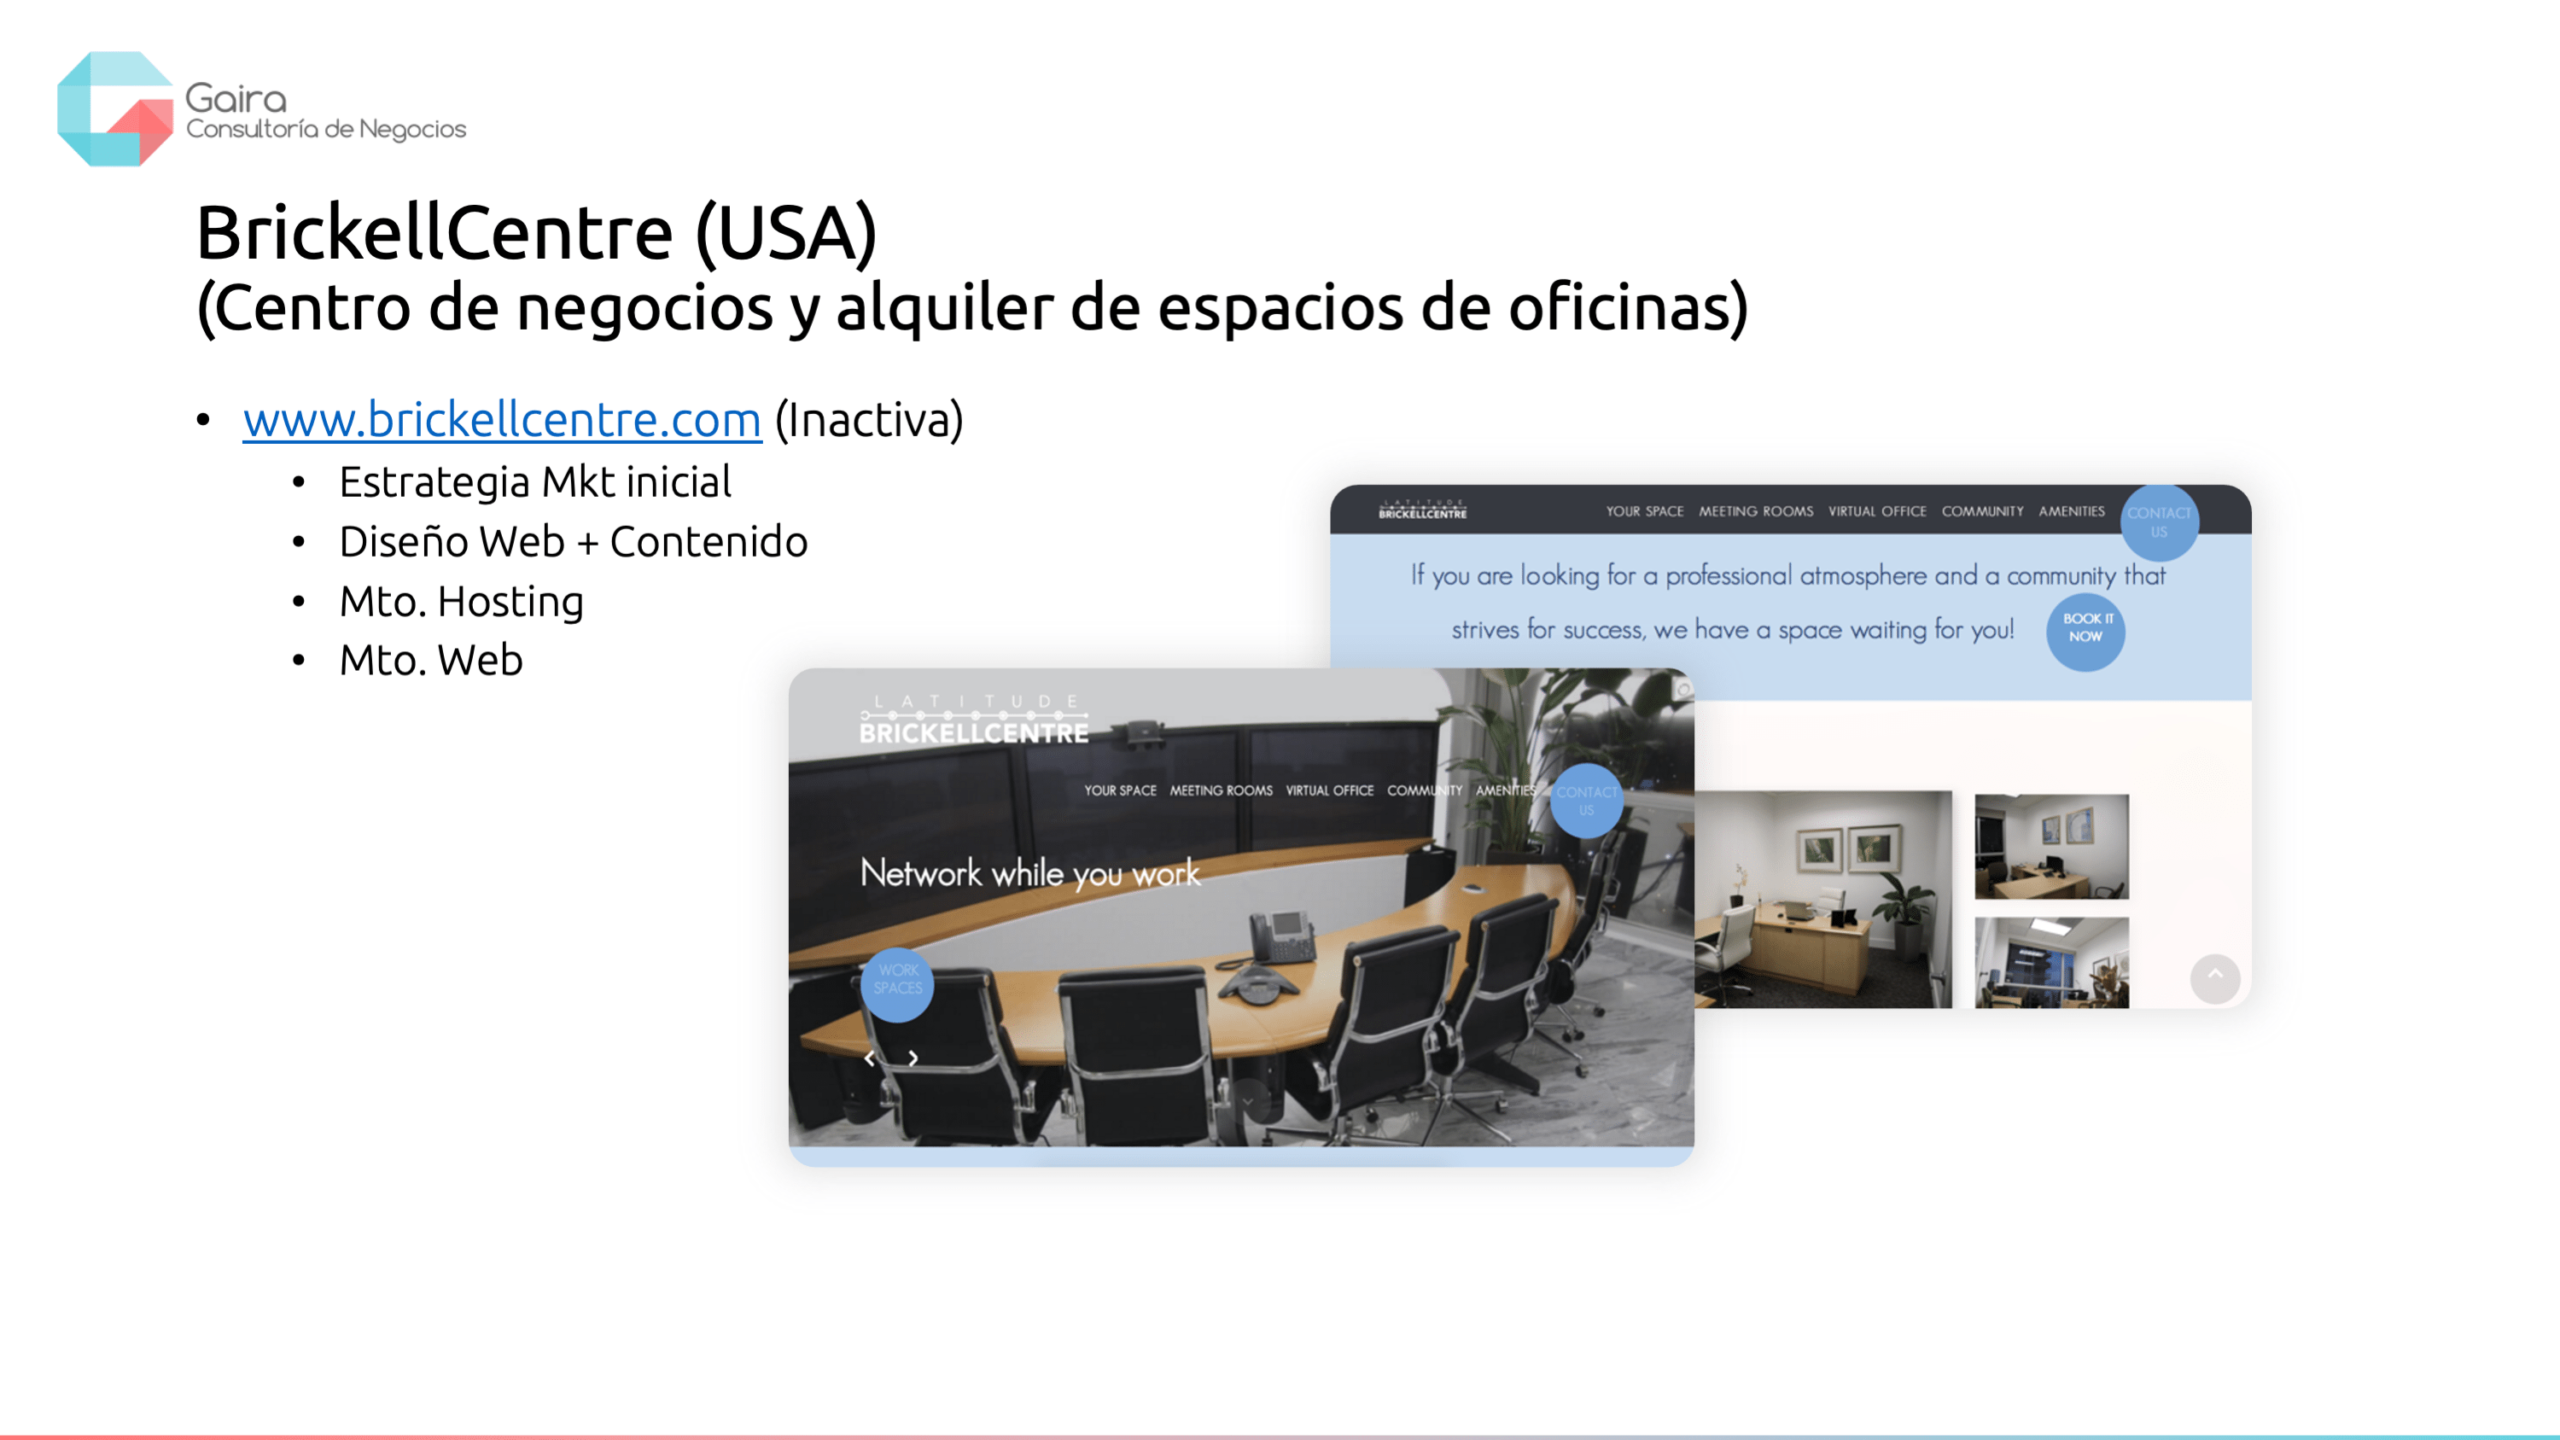Click the Estrategia Mkt inicial bullet
Viewport: 2560px width, 1440px height.
coord(535,482)
